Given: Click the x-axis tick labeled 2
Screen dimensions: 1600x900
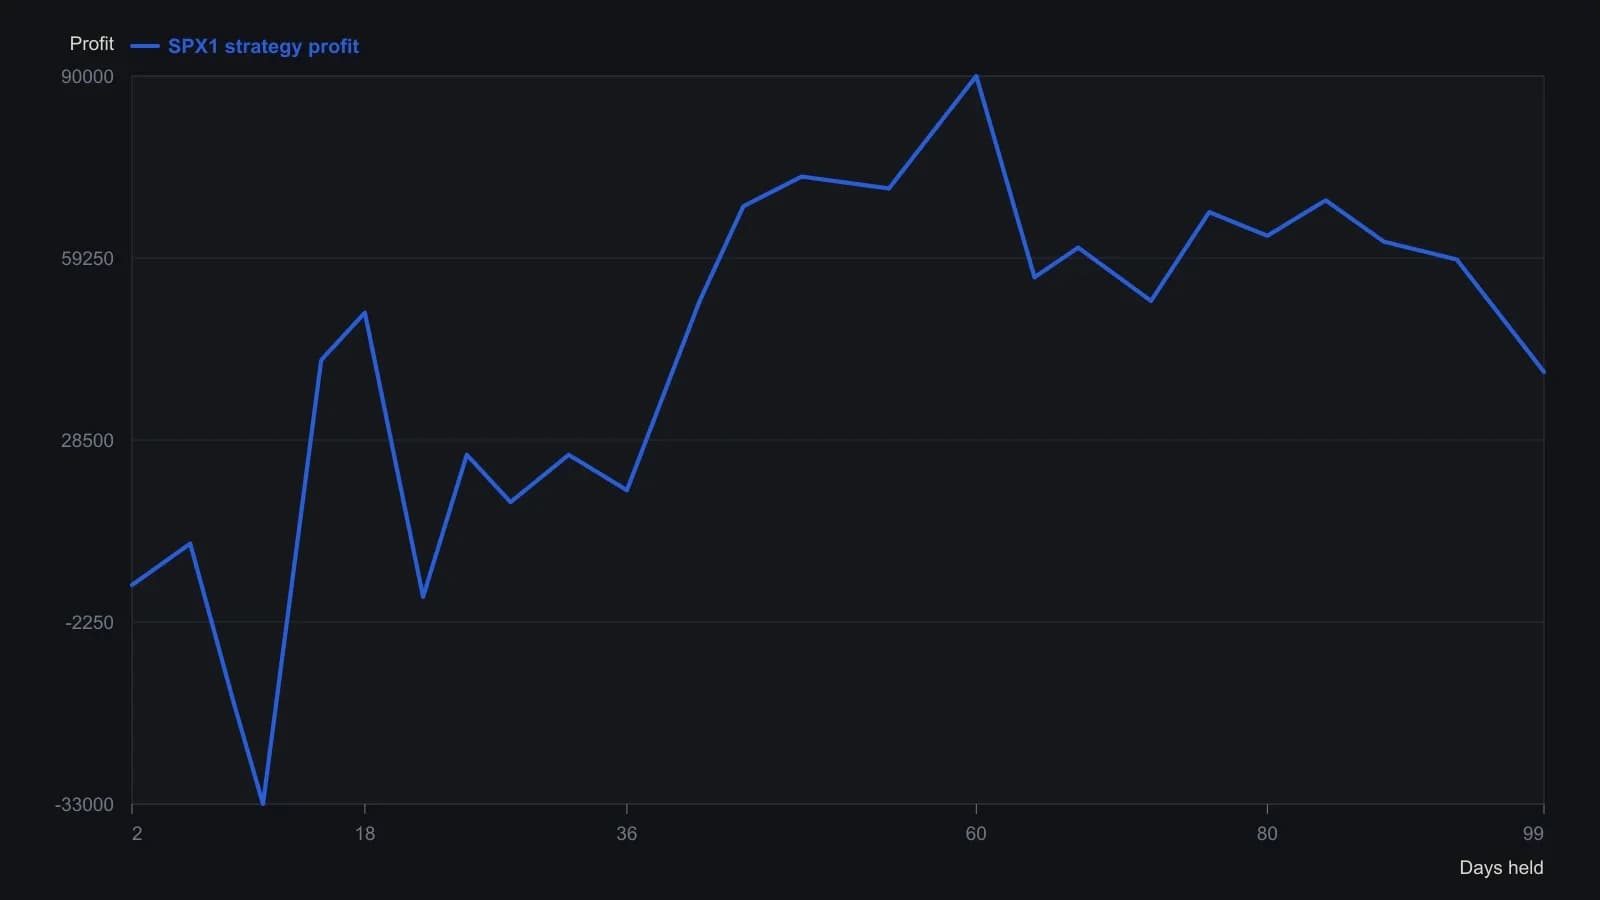Looking at the screenshot, I should tap(137, 834).
